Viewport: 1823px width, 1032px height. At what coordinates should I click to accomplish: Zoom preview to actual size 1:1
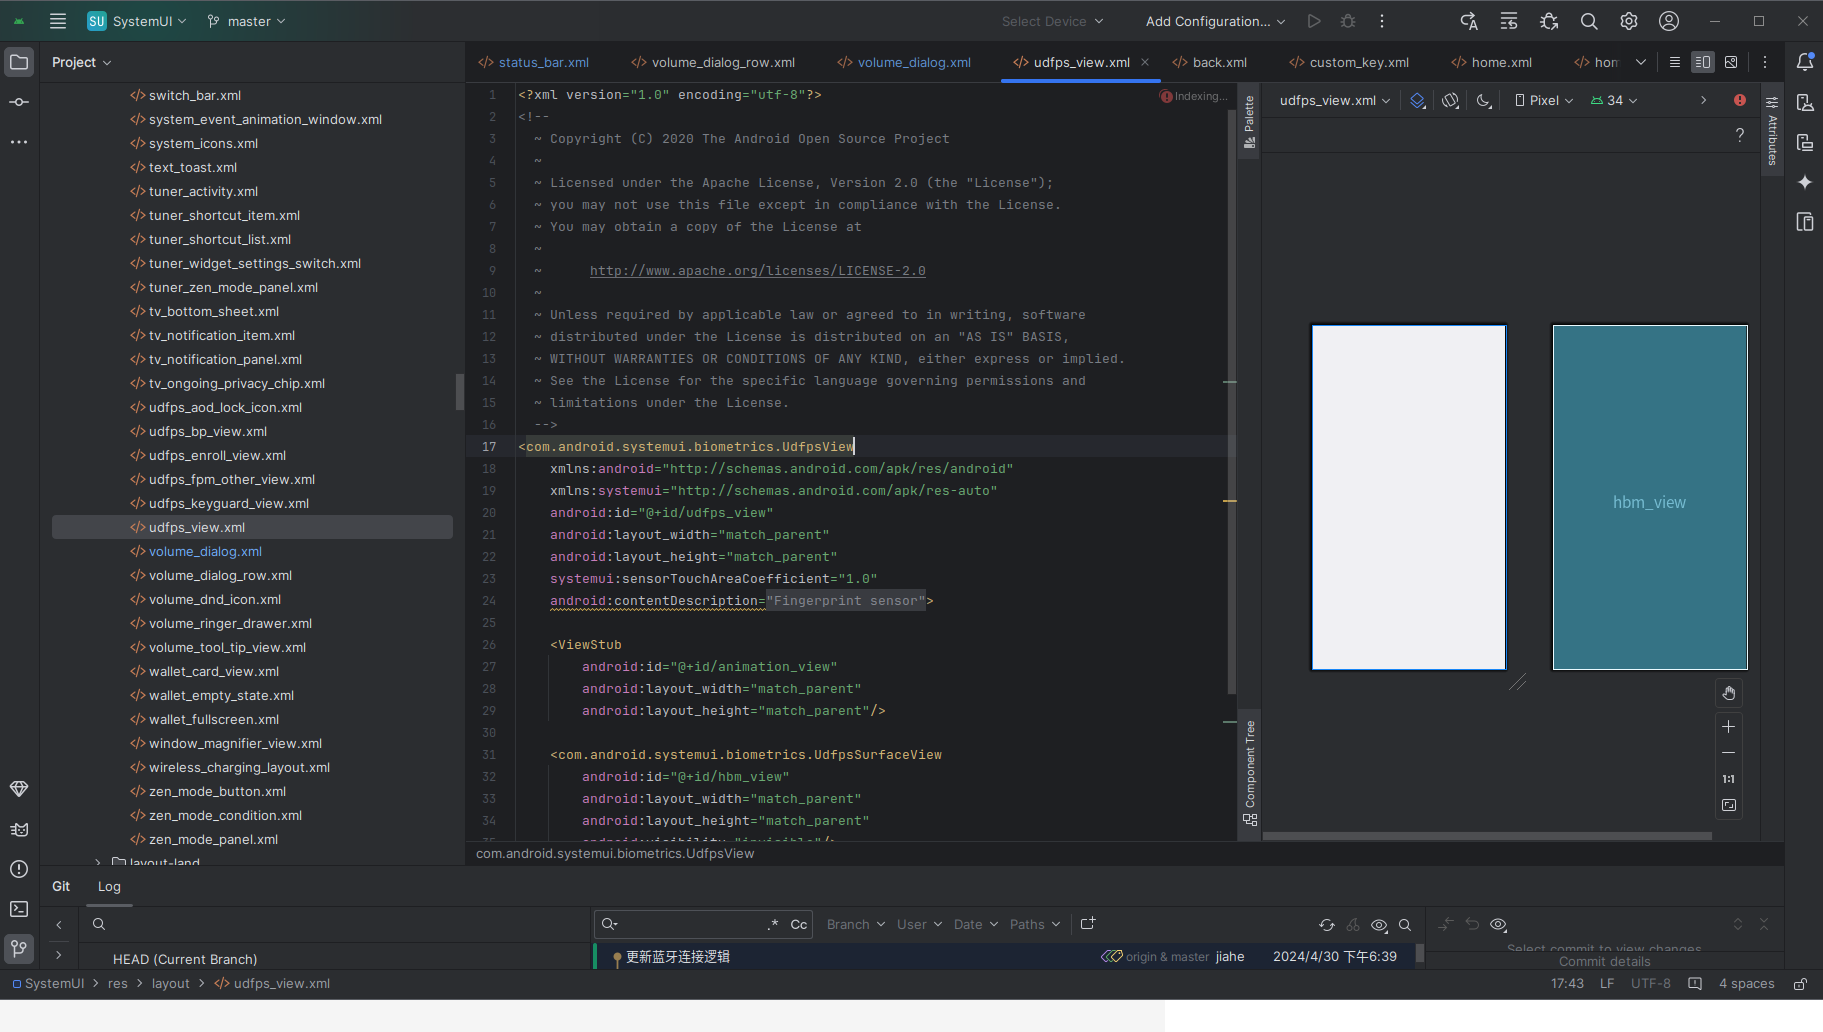coord(1729,780)
